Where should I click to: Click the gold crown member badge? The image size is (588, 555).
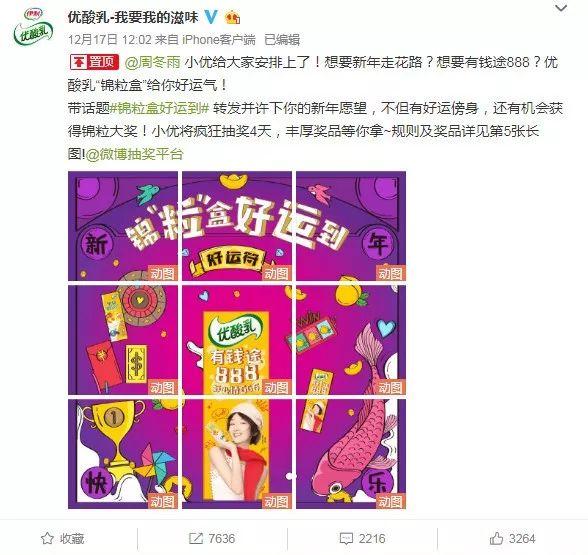tap(232, 17)
